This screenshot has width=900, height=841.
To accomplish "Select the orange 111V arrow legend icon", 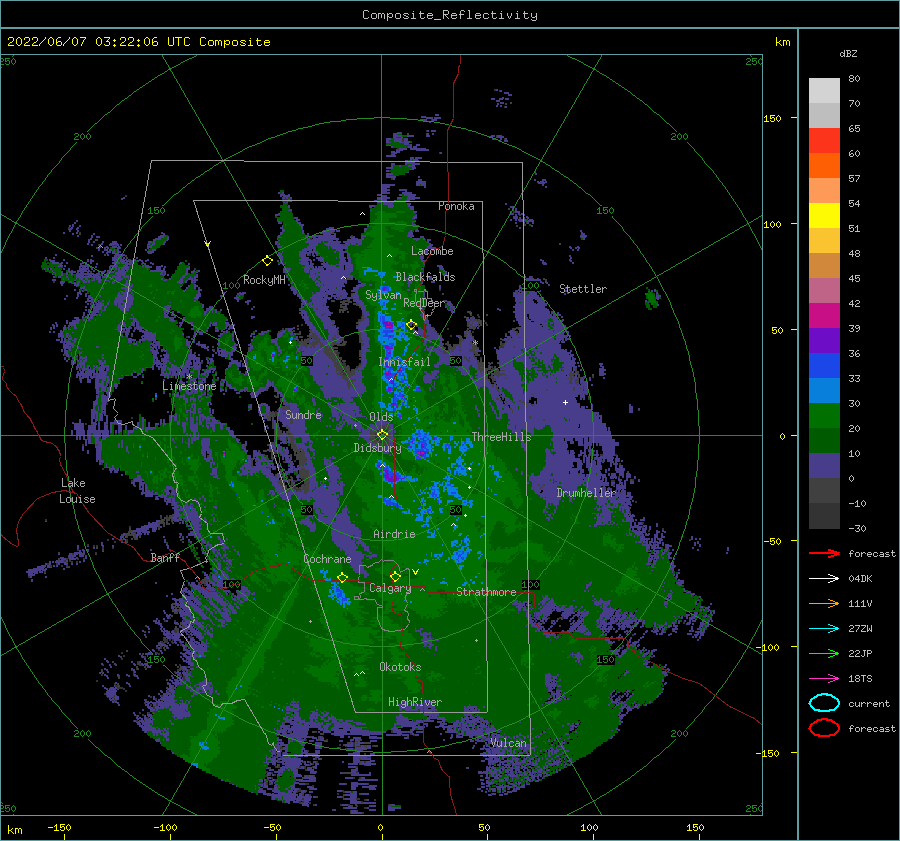I will [824, 603].
